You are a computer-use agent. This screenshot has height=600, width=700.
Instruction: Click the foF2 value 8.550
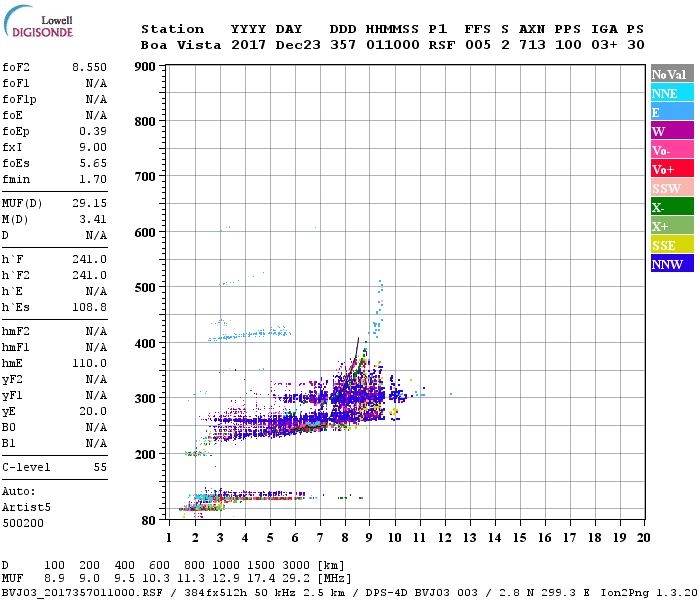(x=89, y=67)
